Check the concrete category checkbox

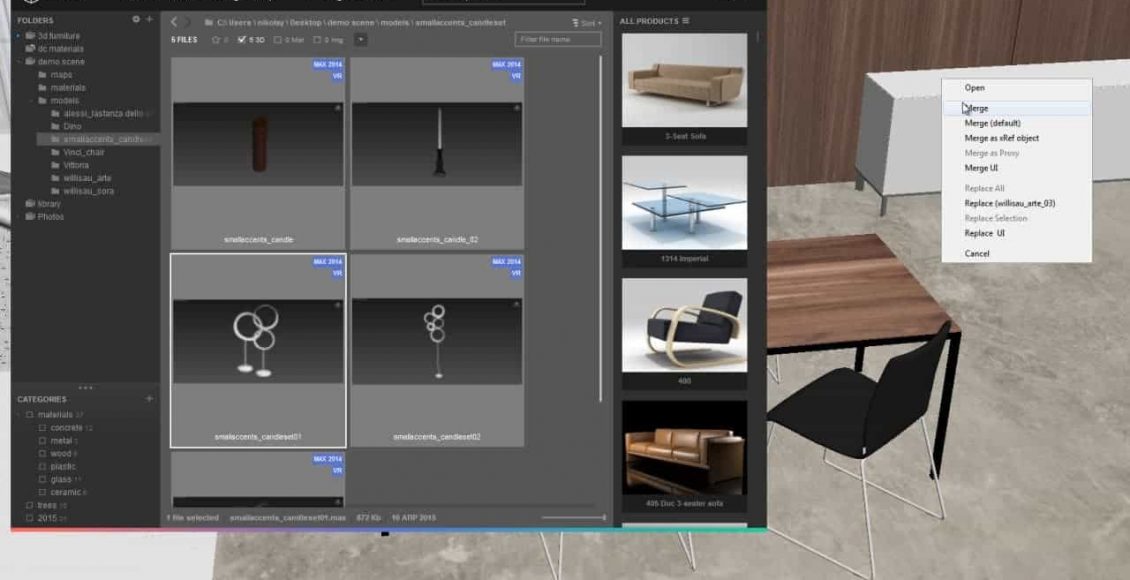tap(42, 428)
